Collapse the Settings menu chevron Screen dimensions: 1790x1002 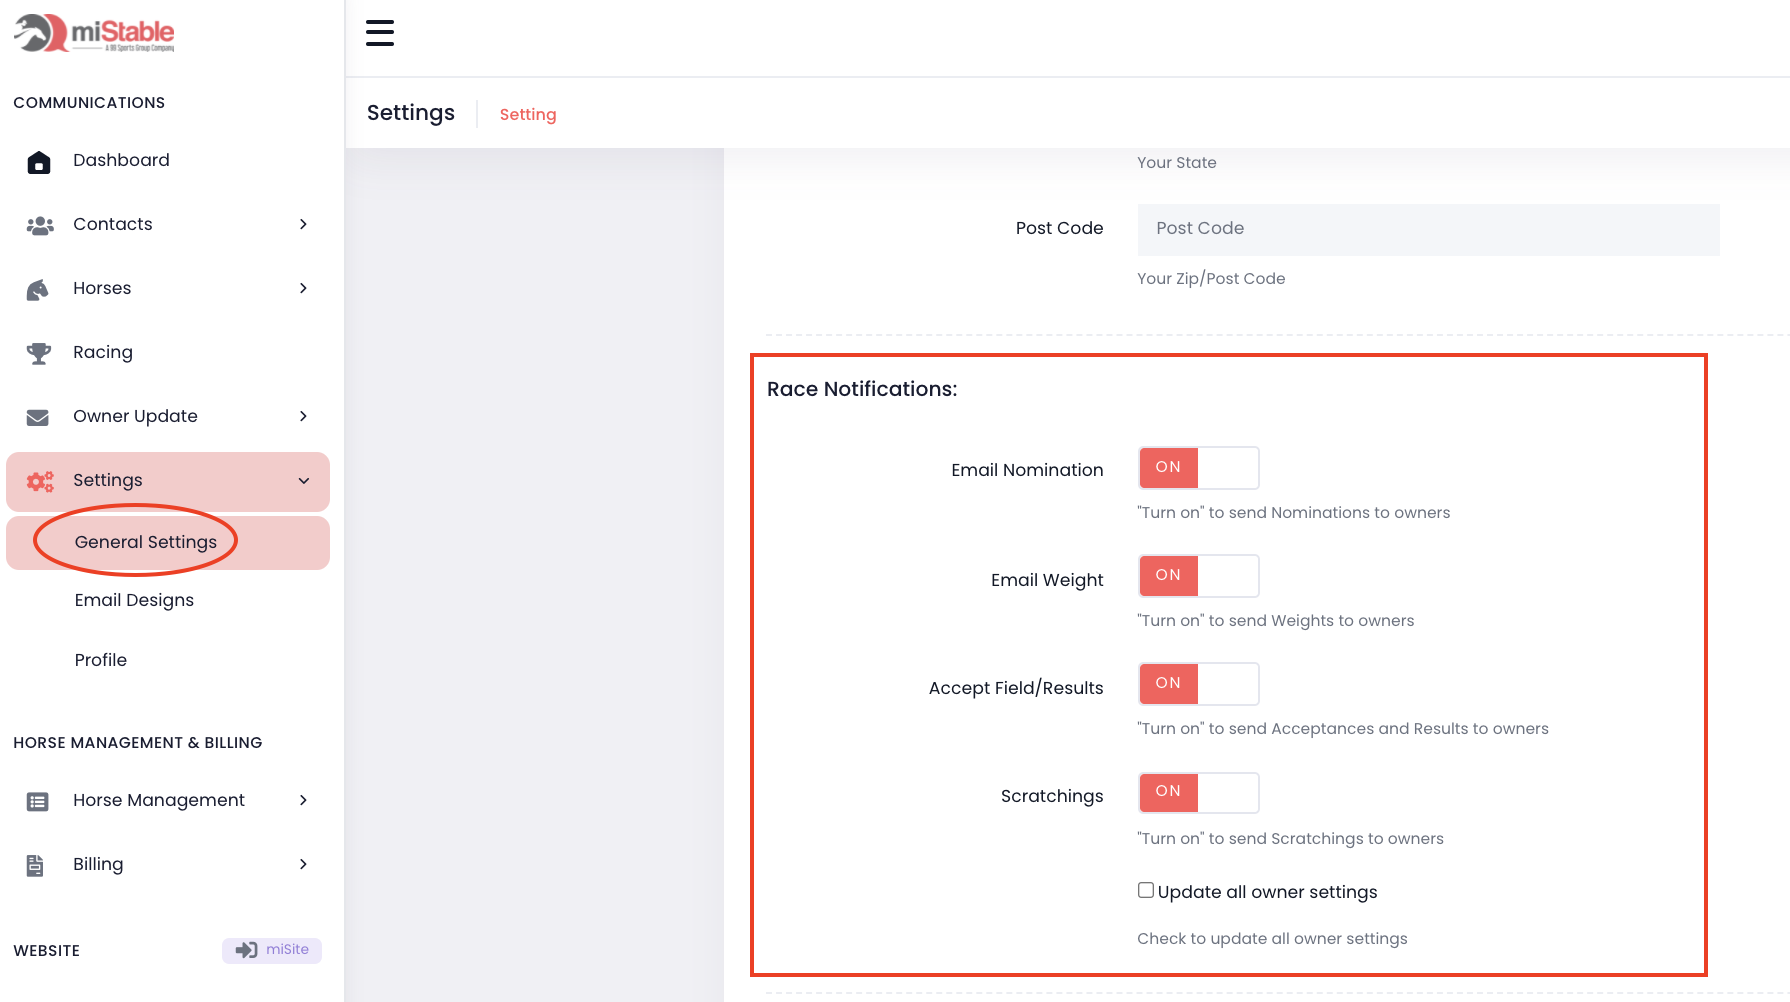pyautogui.click(x=303, y=481)
